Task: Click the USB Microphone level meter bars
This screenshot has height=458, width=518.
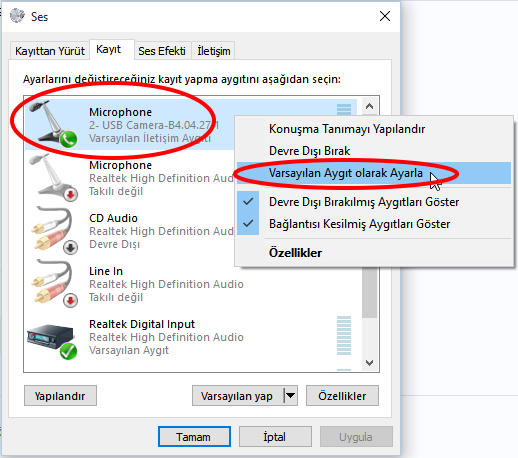Action: [344, 109]
